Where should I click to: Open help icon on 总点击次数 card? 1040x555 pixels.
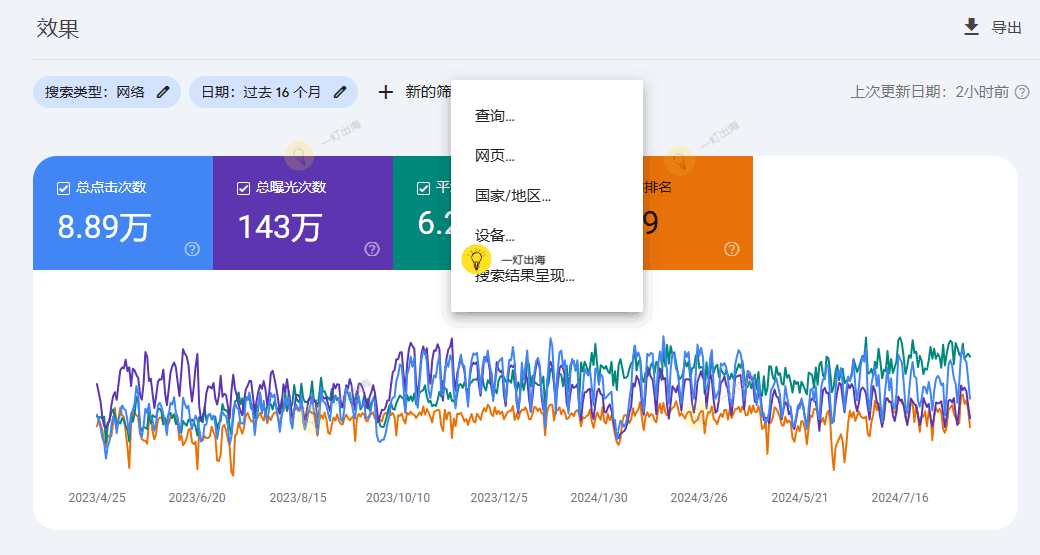click(192, 249)
